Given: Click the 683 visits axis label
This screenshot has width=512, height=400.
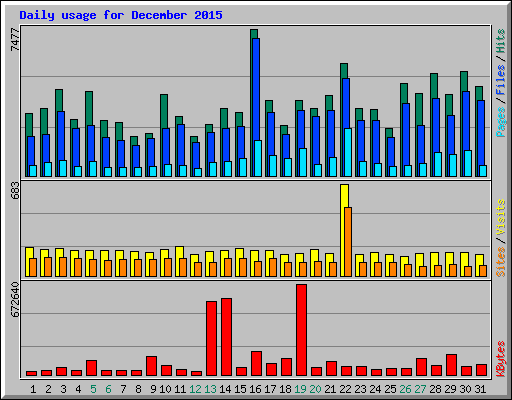Looking at the screenshot, I should pos(15,191).
